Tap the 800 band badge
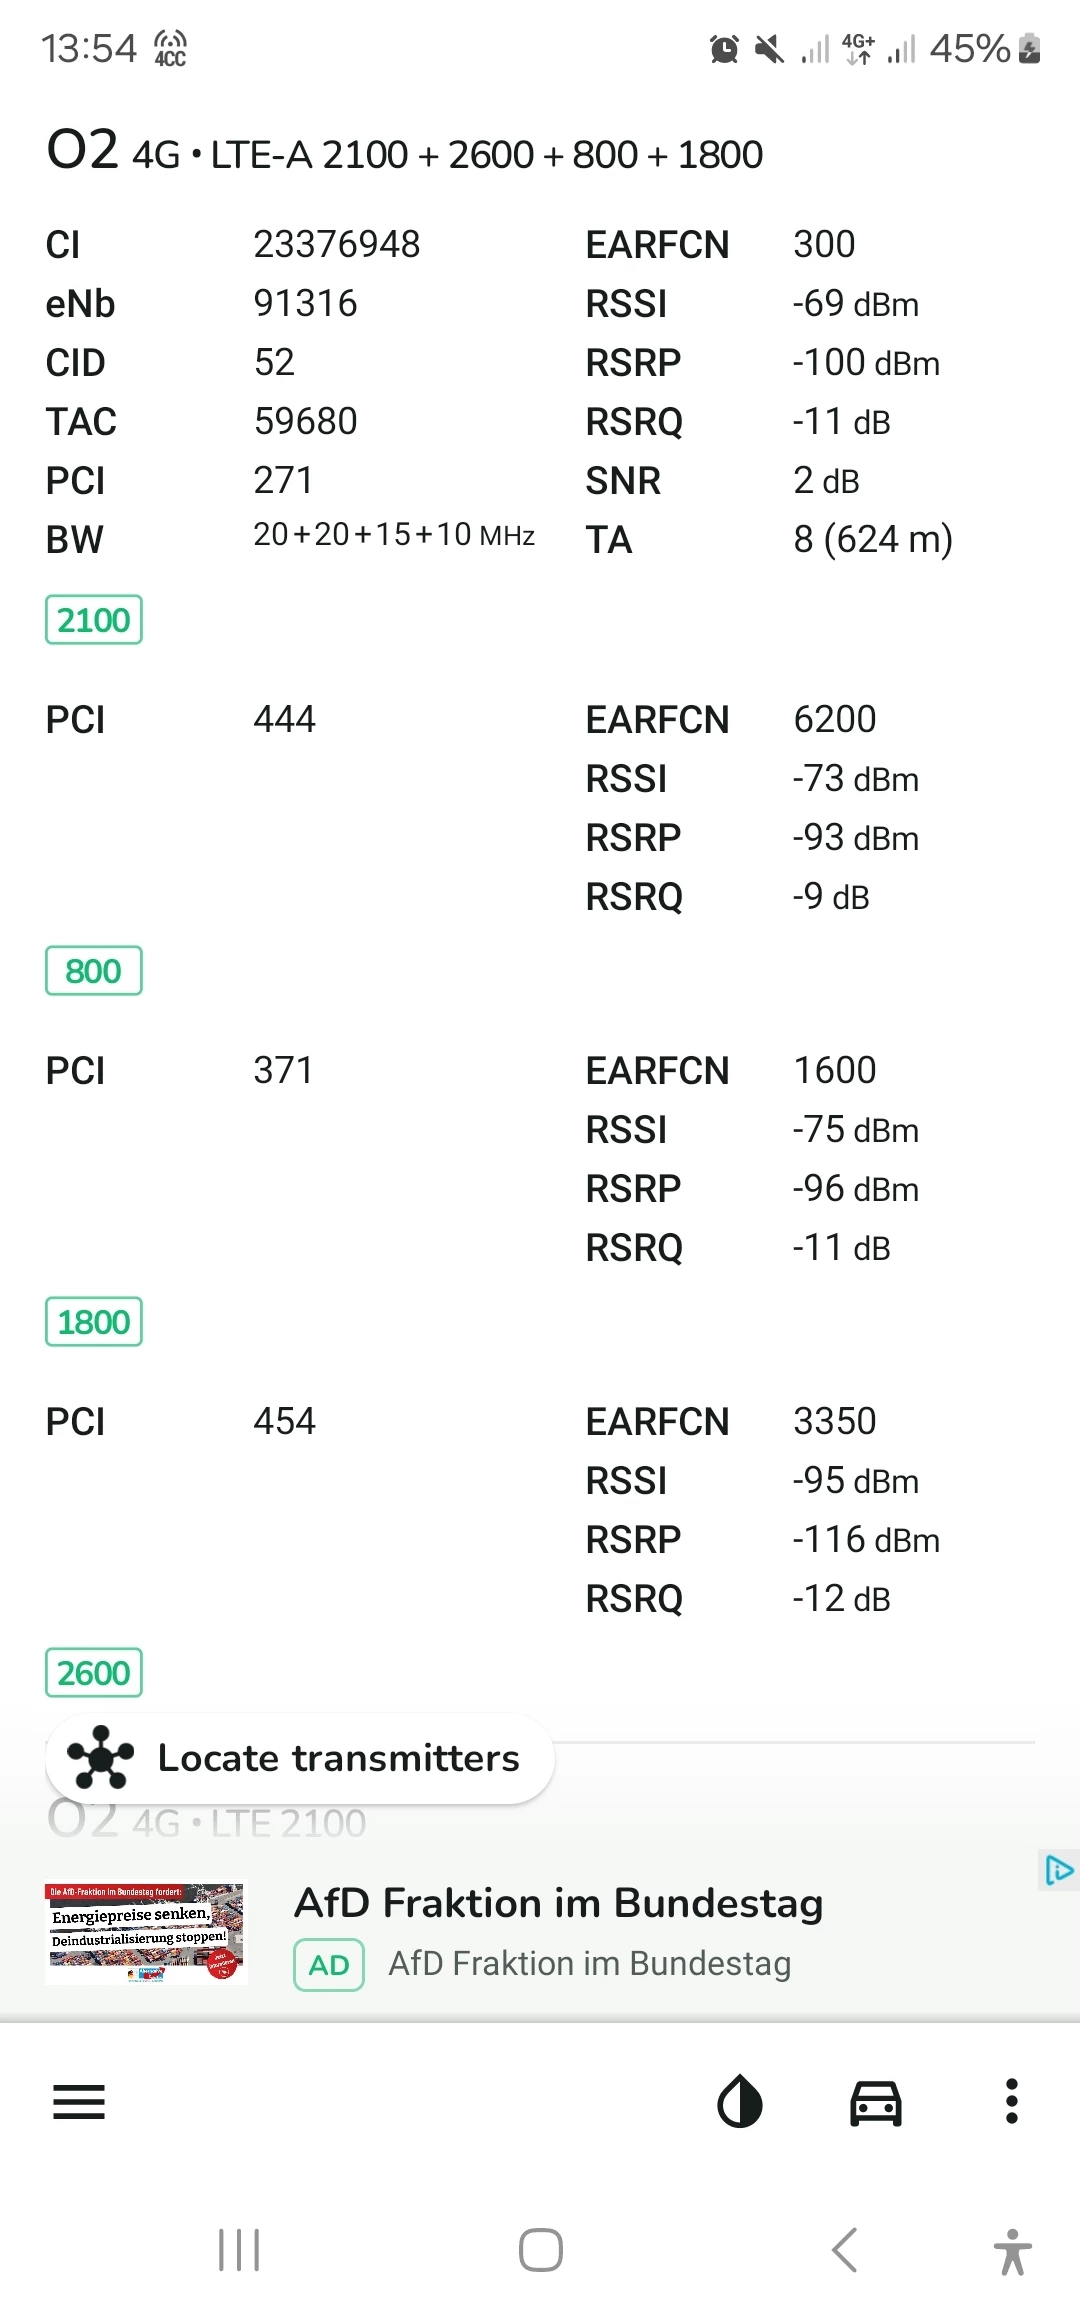This screenshot has height=2316, width=1080. pos(94,971)
